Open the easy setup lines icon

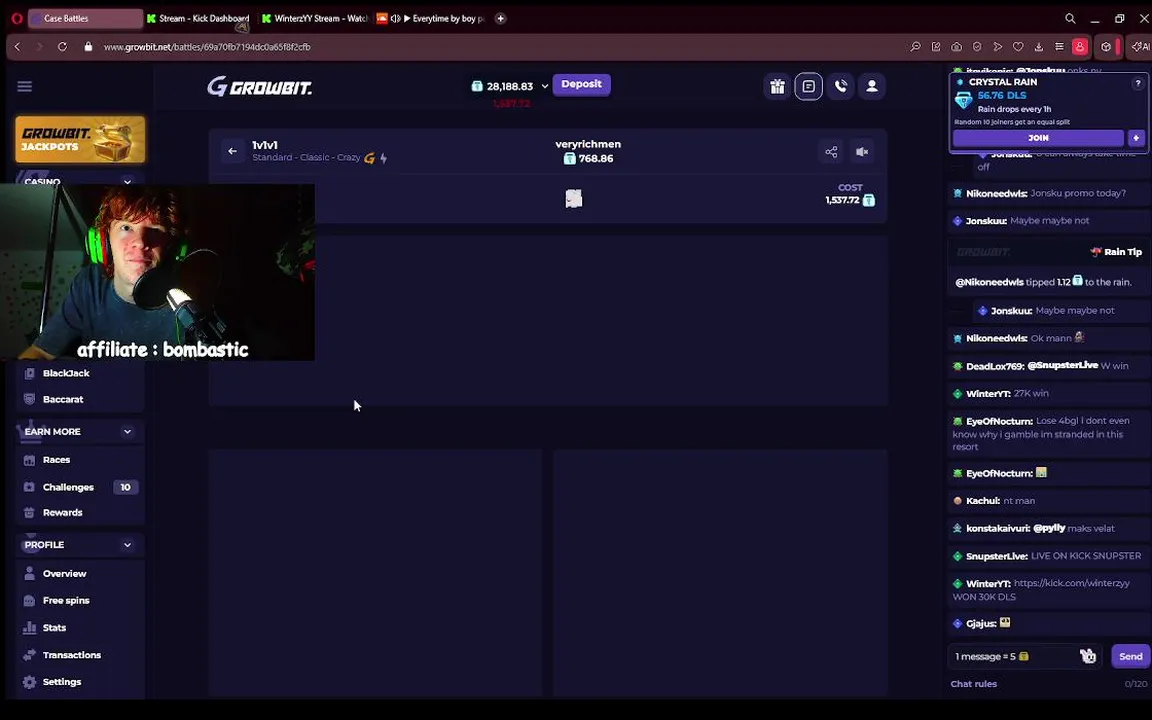pyautogui.click(x=1059, y=46)
